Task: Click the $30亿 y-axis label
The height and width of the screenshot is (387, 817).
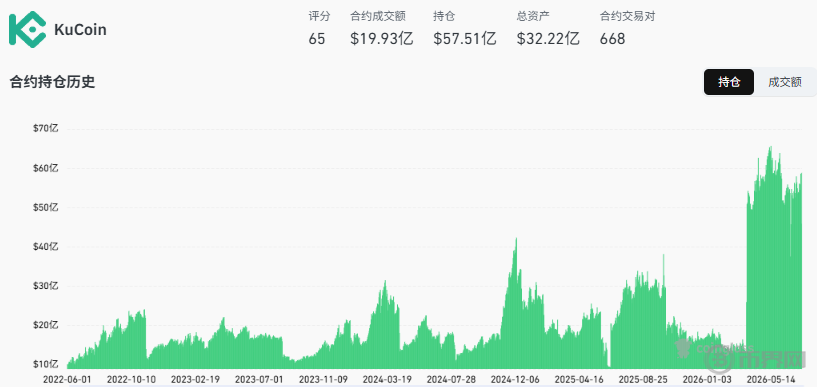Action: (46, 285)
